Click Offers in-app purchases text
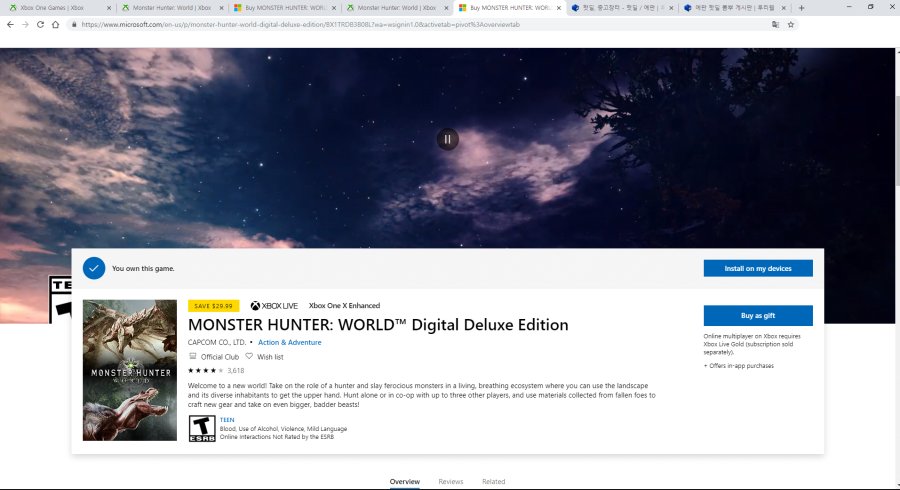The height and width of the screenshot is (490, 900). (739, 366)
